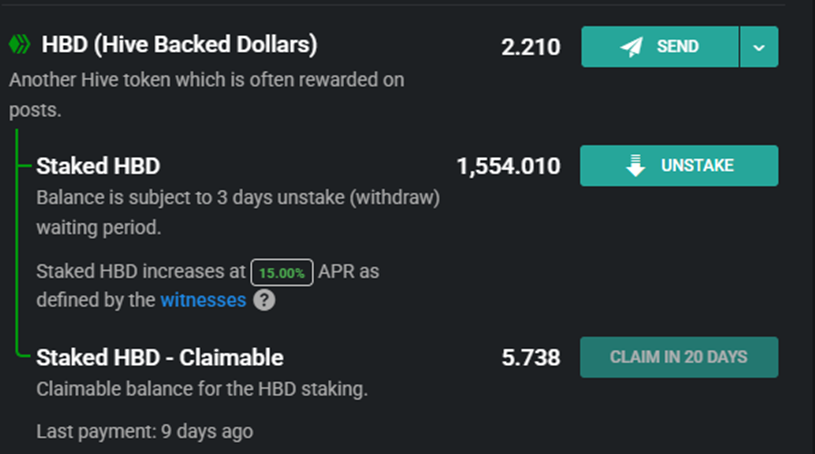Click the 1,554.010 staked balance
The width and height of the screenshot is (815, 454).
coord(508,166)
